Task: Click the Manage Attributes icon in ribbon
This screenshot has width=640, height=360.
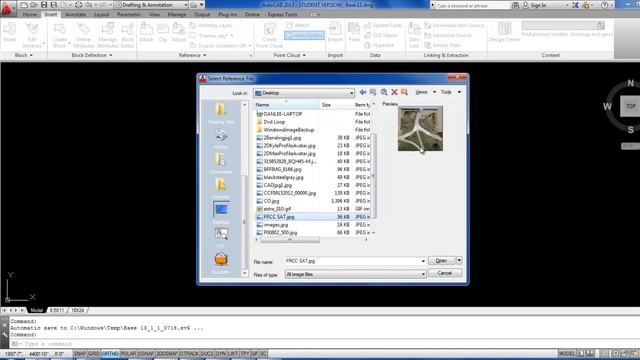Action: click(x=107, y=35)
